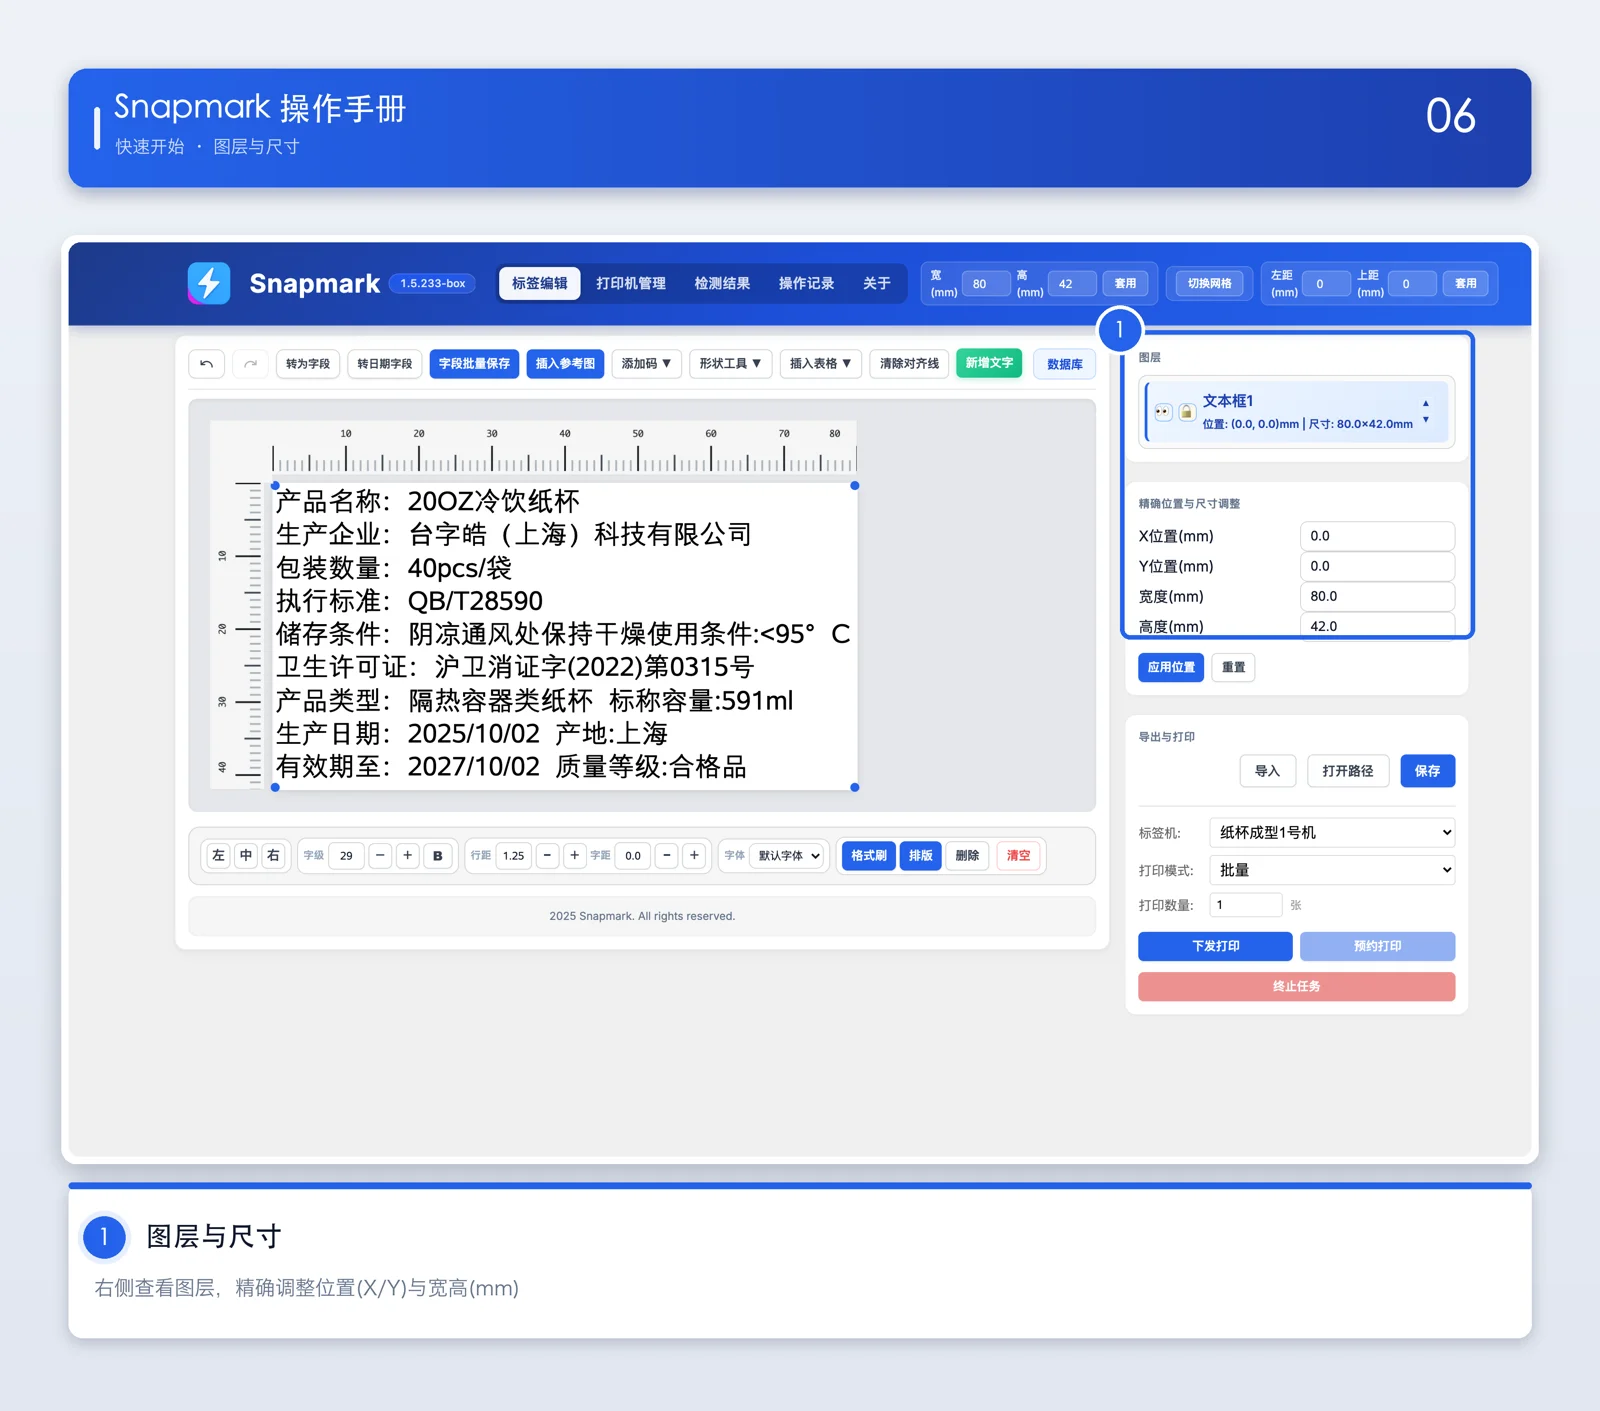
Task: Select the 文本框1 layer row
Action: tap(1297, 412)
